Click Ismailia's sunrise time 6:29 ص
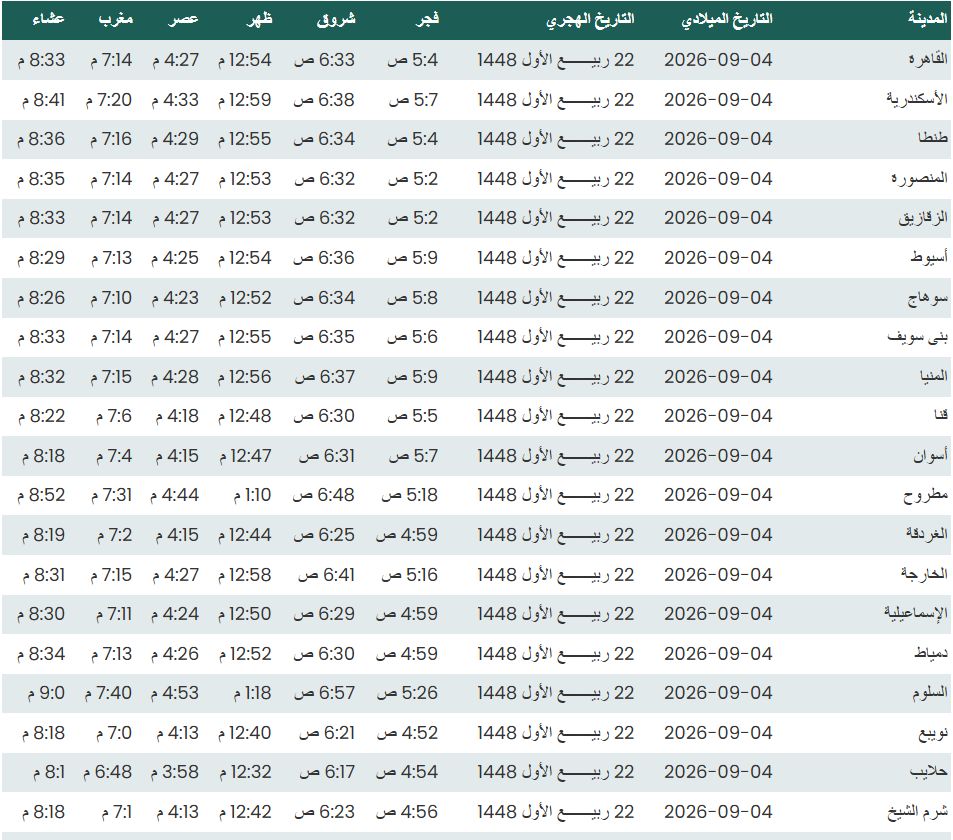 pyautogui.click(x=324, y=614)
